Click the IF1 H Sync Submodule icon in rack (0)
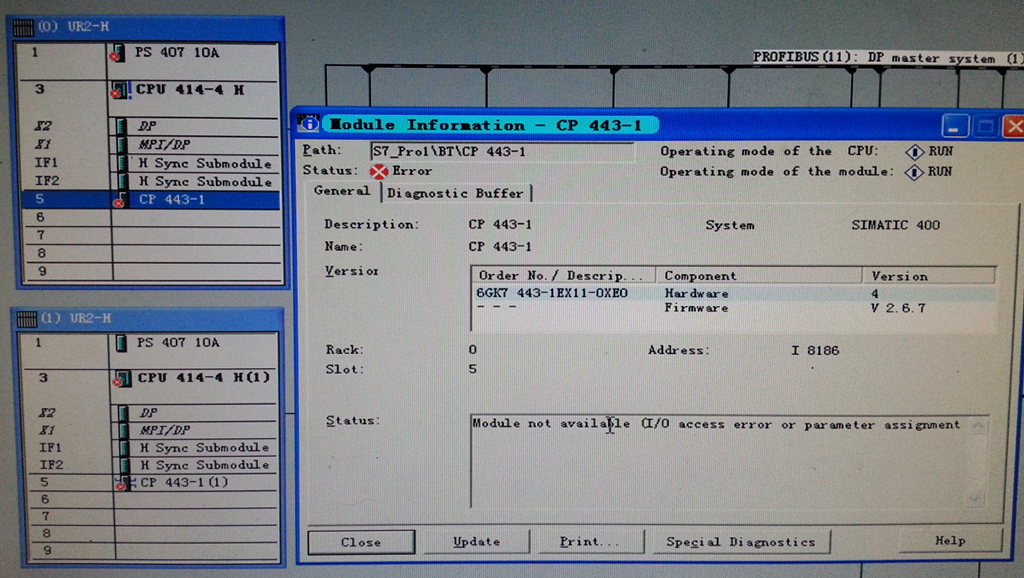The width and height of the screenshot is (1024, 578). point(121,163)
